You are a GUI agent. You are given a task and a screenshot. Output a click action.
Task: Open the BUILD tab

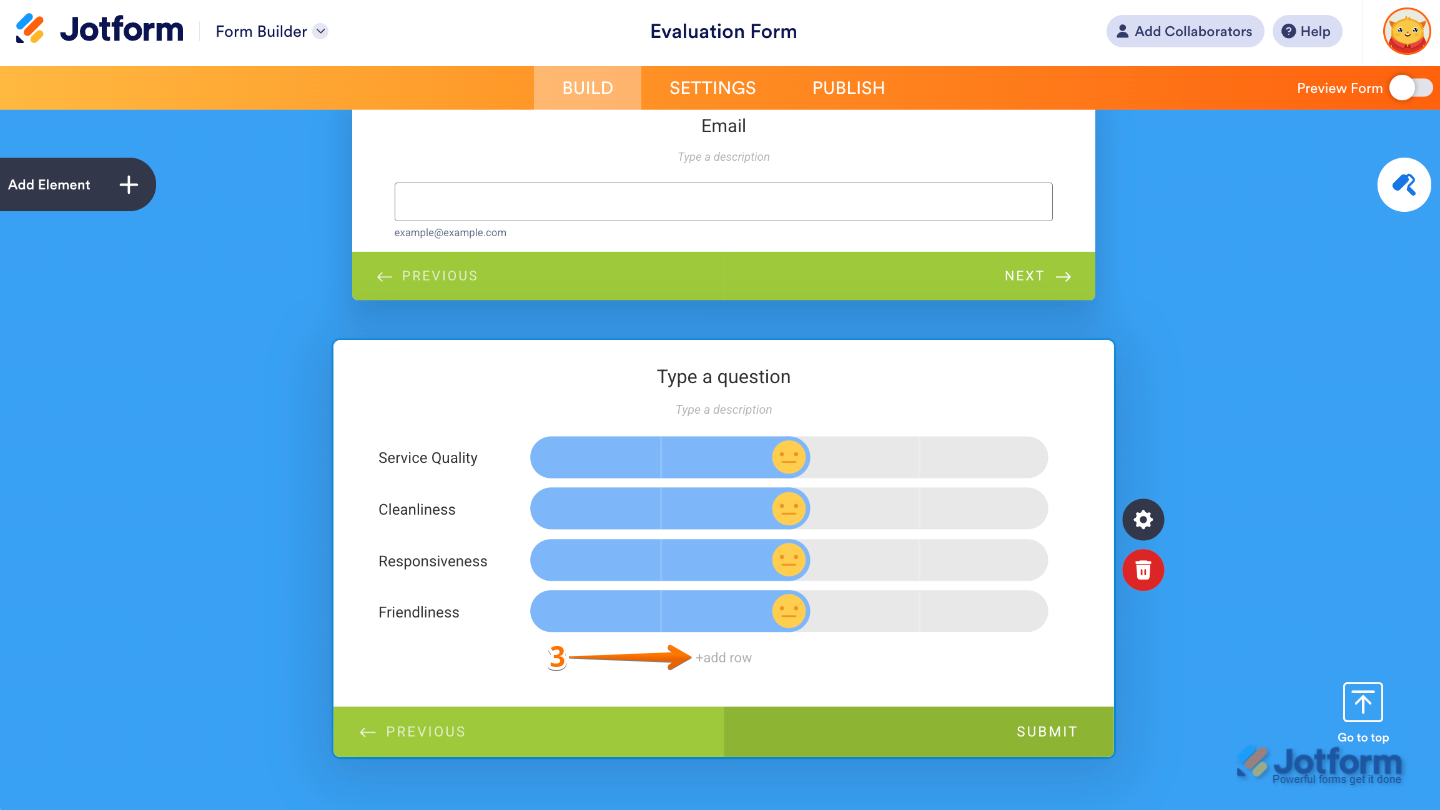pyautogui.click(x=587, y=88)
